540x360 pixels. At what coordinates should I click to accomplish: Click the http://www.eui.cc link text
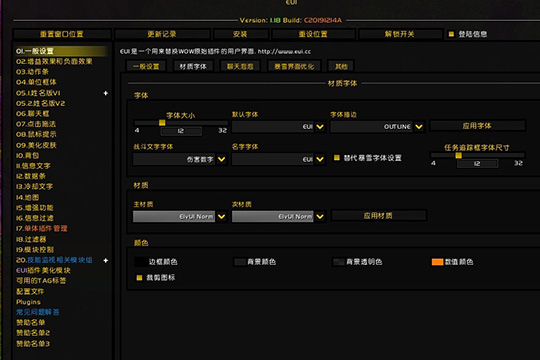point(284,51)
